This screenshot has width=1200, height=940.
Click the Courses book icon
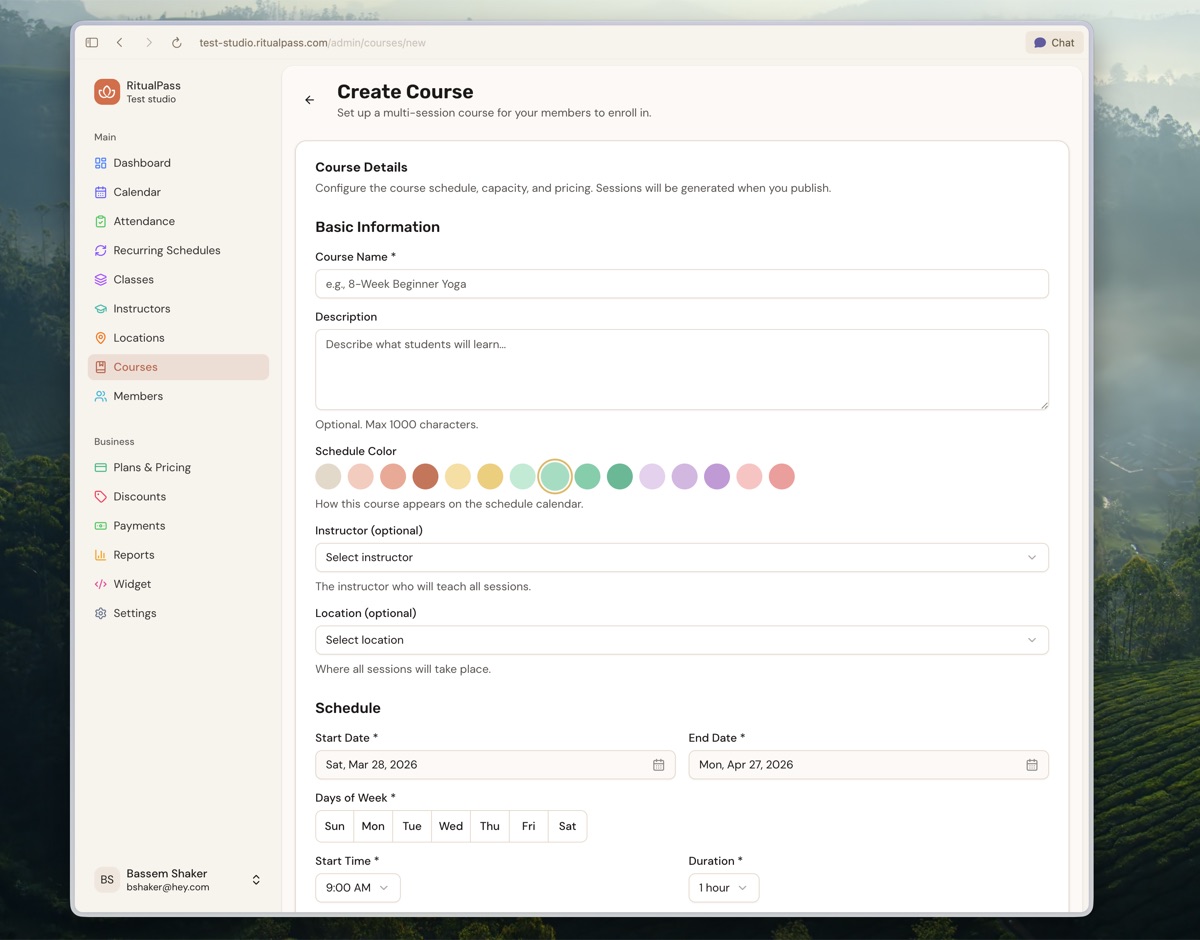click(x=100, y=367)
